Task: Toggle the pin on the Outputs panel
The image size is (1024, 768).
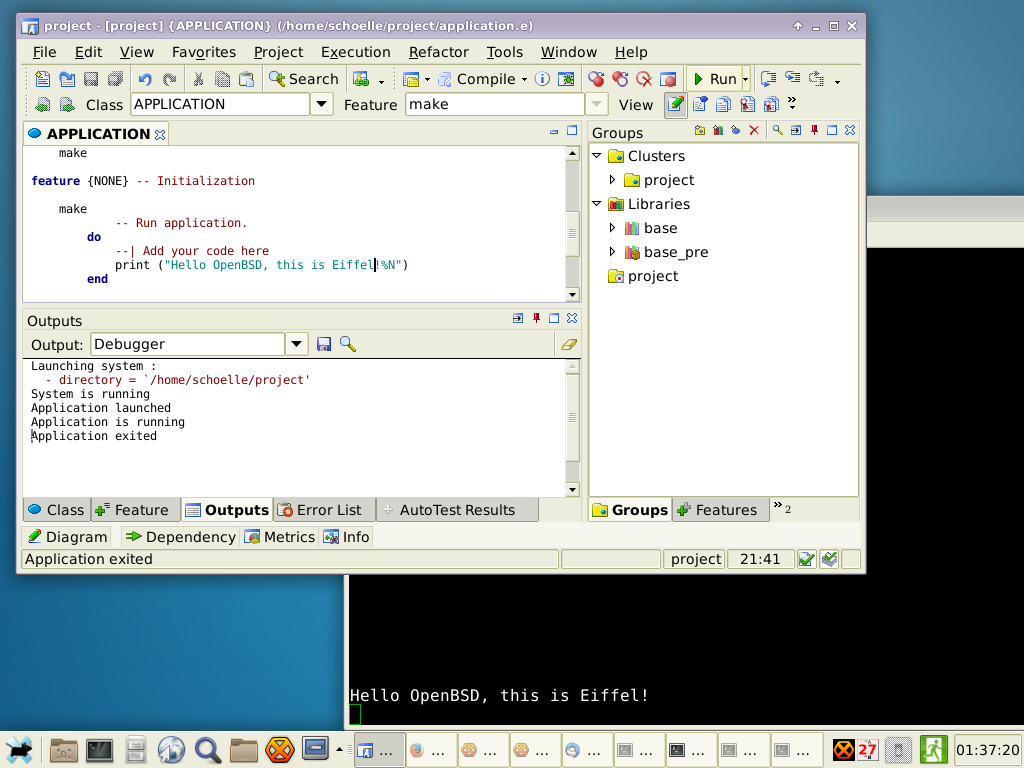Action: tap(536, 319)
